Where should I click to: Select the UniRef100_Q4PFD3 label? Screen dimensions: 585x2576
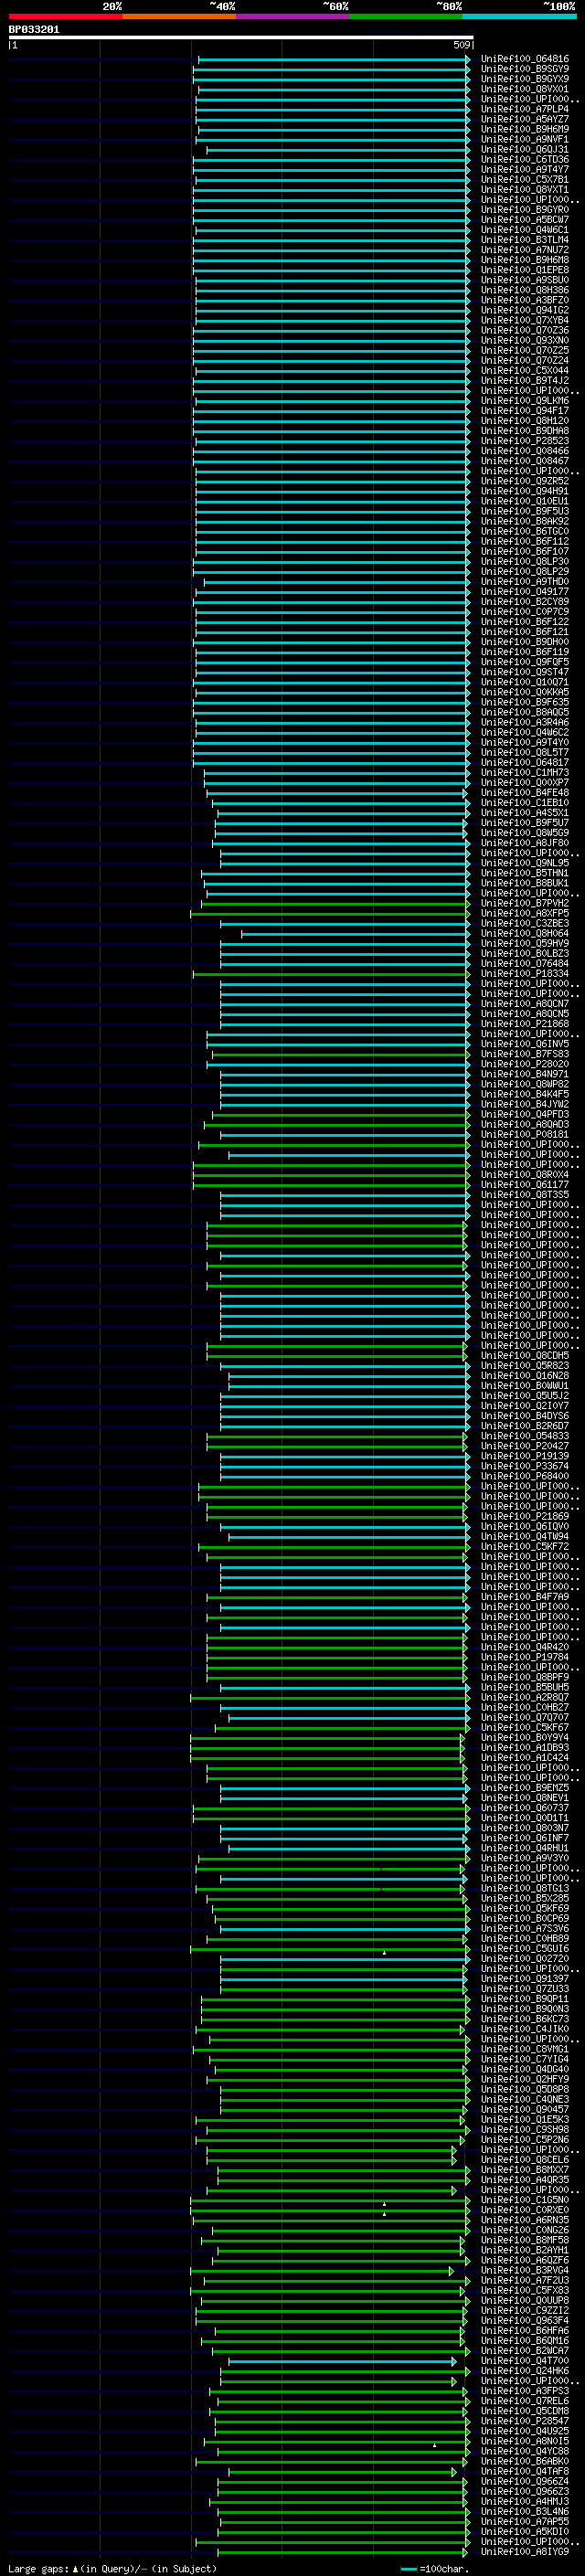click(525, 1114)
